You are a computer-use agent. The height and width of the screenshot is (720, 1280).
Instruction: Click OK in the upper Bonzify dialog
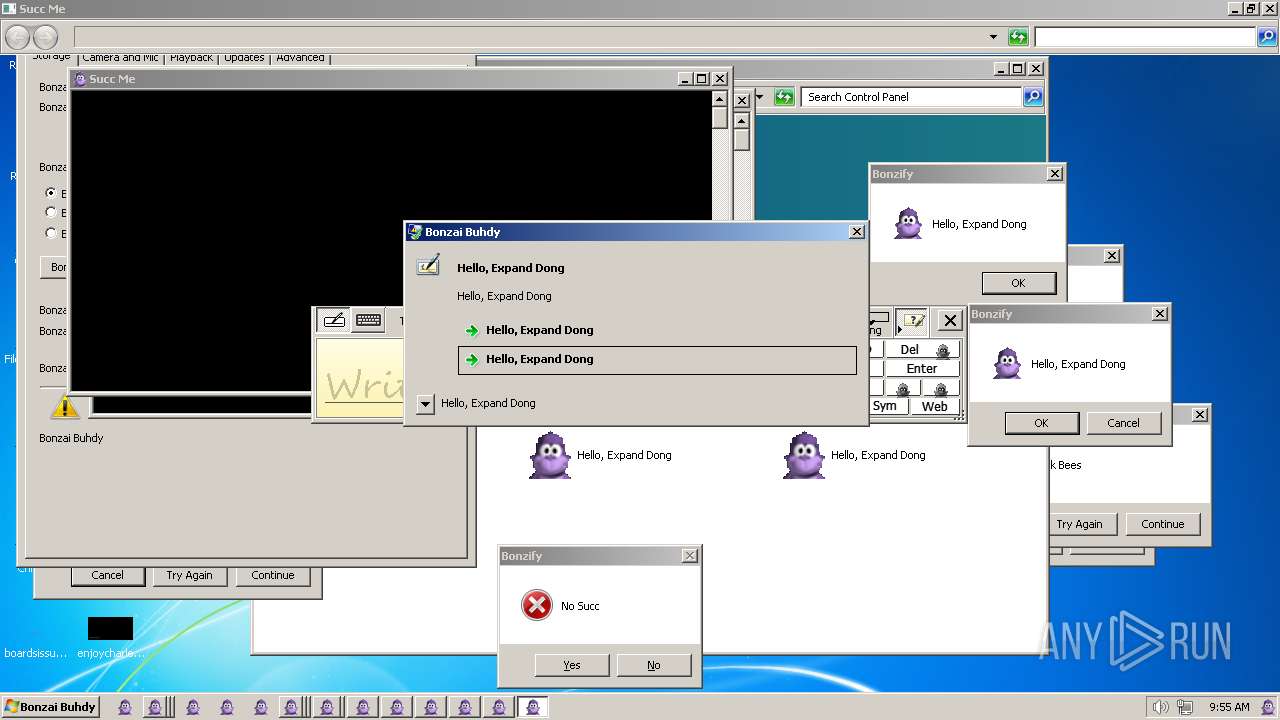click(1018, 283)
